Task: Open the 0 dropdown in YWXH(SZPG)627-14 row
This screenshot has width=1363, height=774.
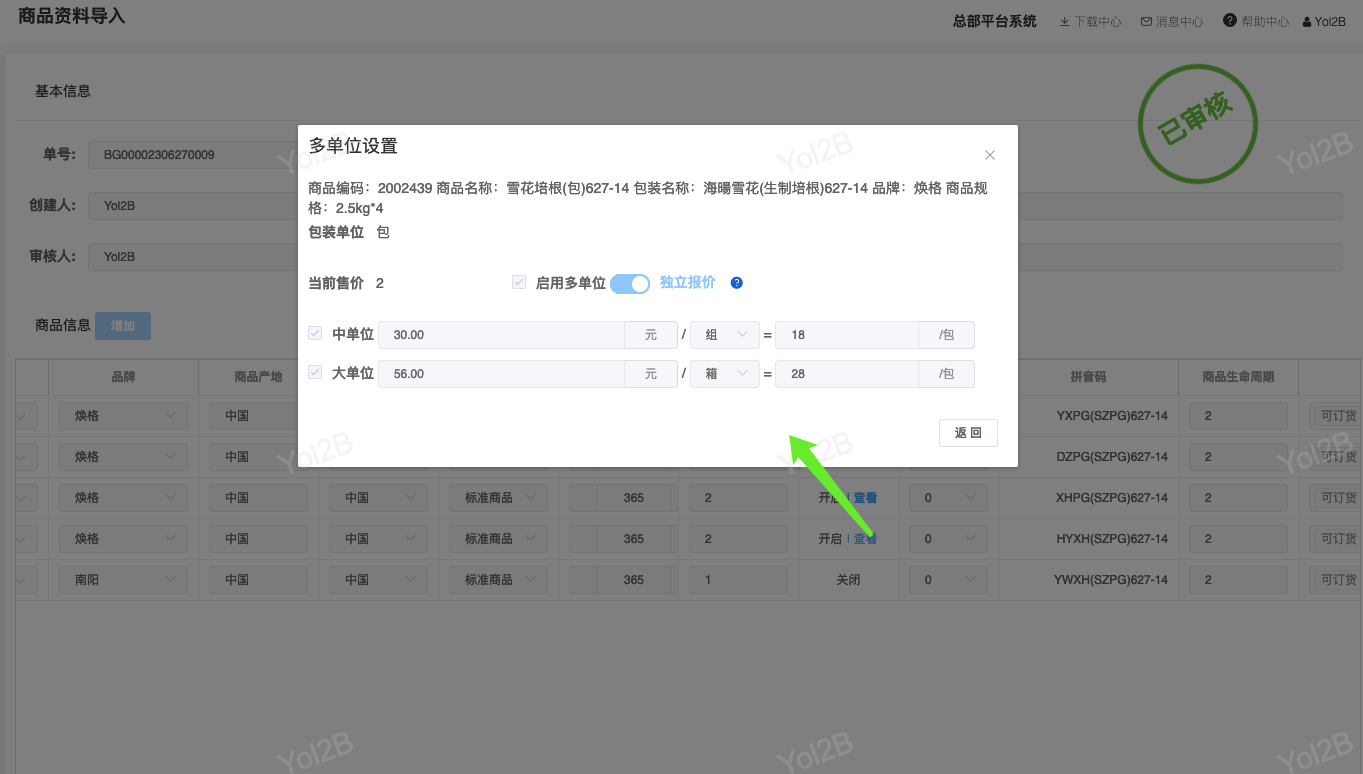Action: point(948,580)
